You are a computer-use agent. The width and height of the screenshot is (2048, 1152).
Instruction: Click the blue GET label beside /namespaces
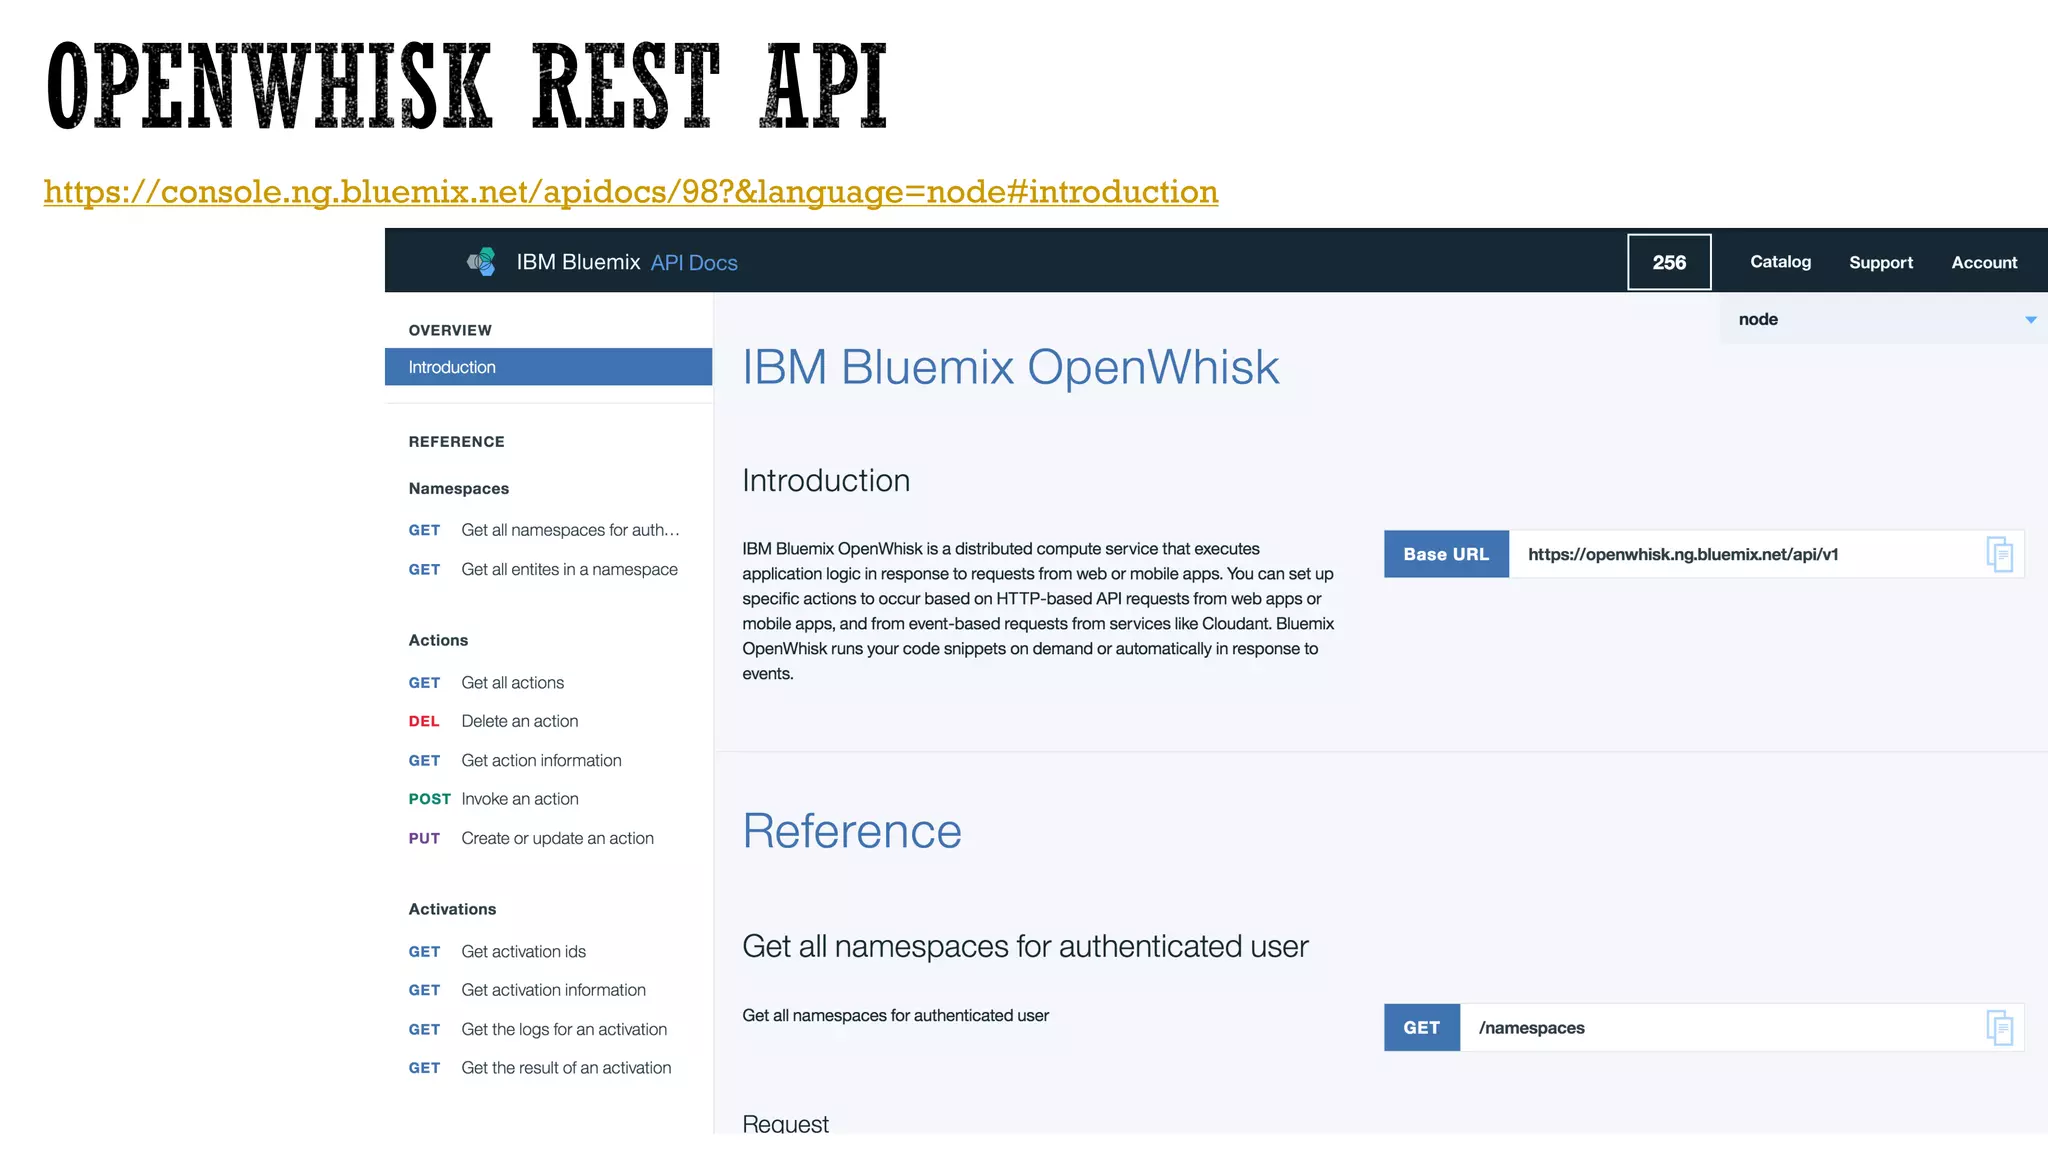(x=1422, y=1027)
